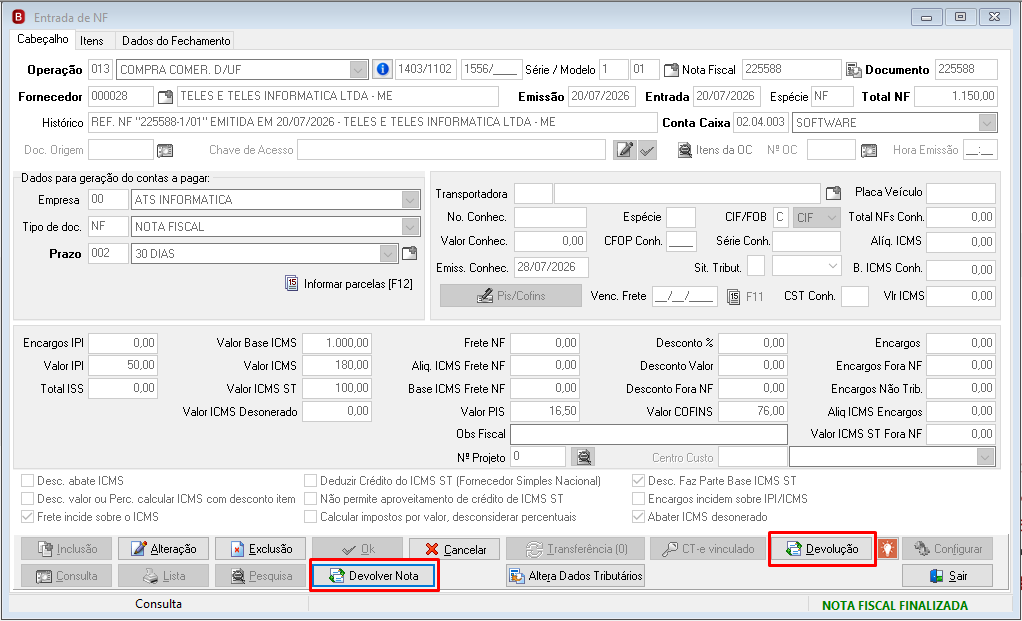Switch to the Dados do Fechamento tab

176,40
